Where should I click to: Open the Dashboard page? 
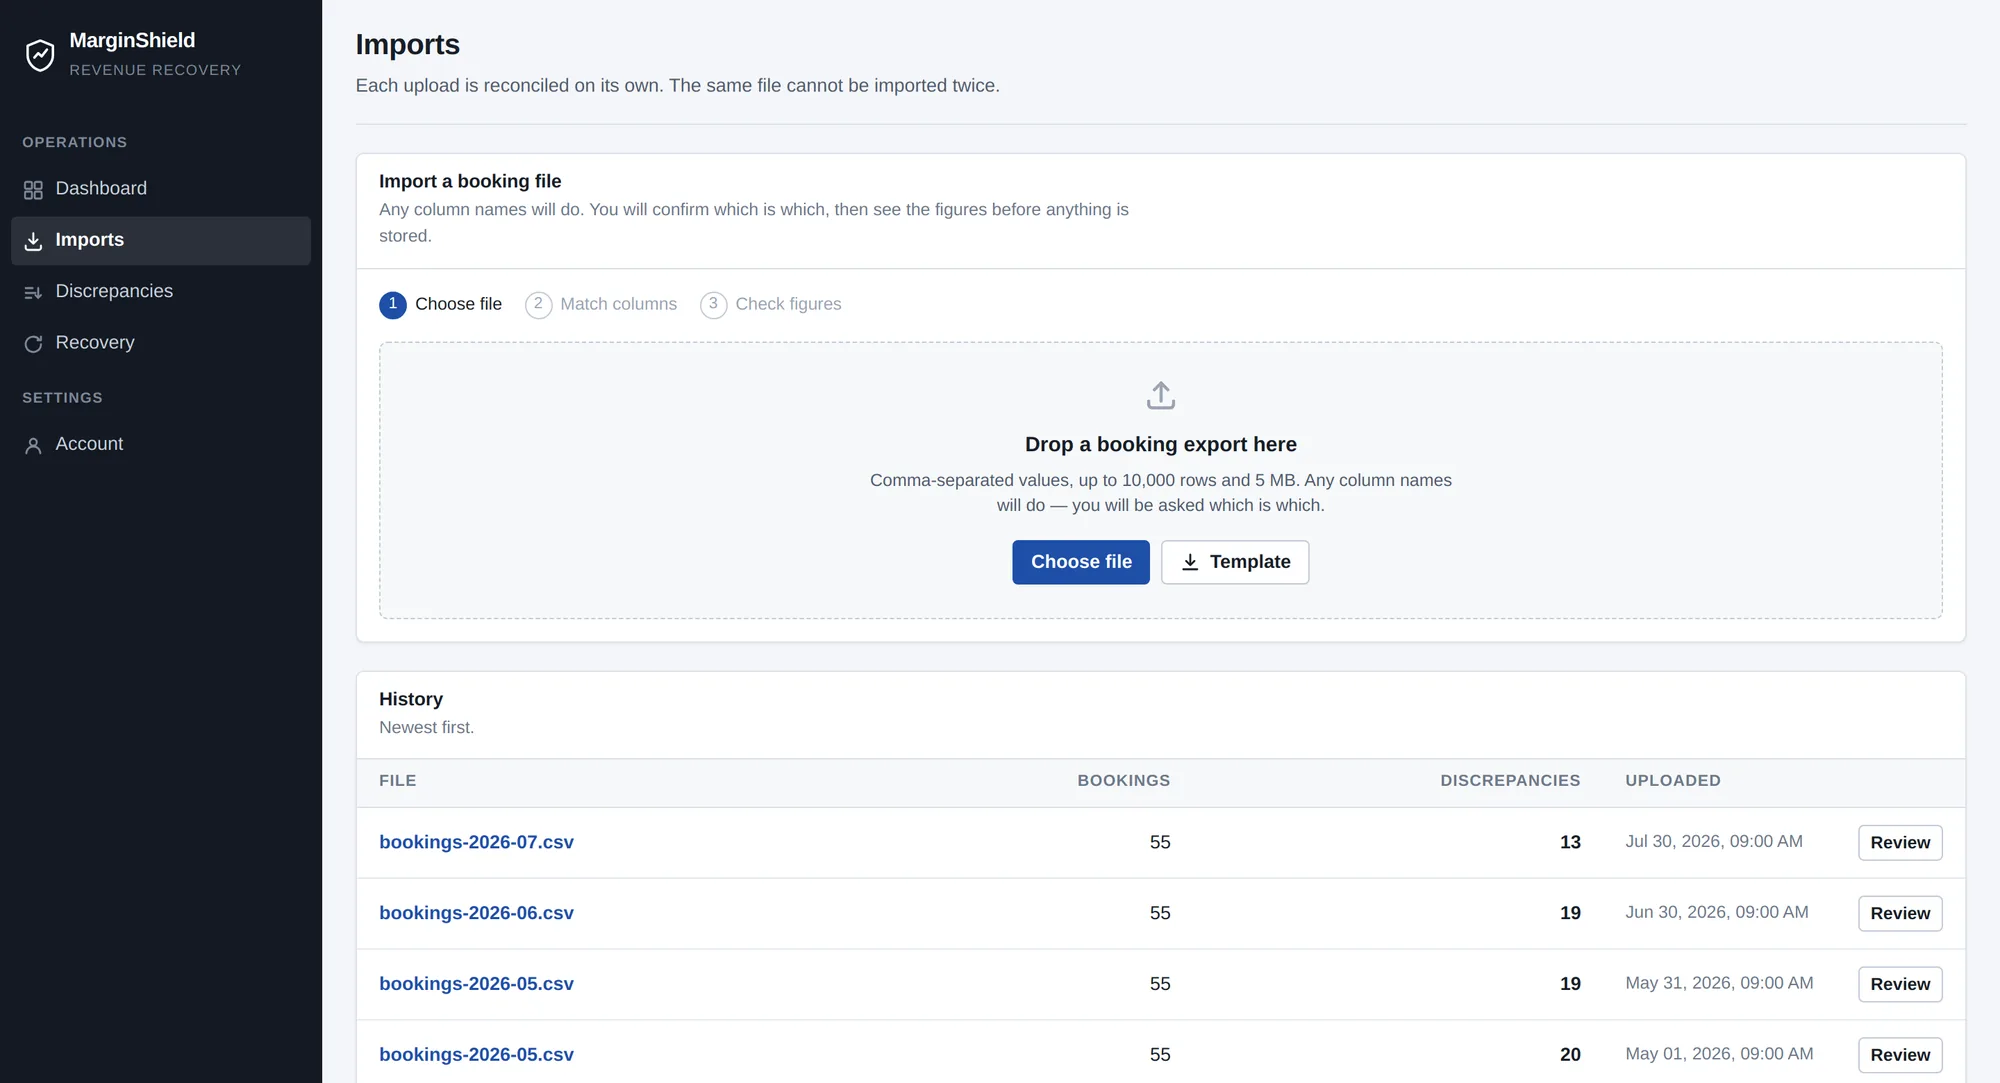161,189
